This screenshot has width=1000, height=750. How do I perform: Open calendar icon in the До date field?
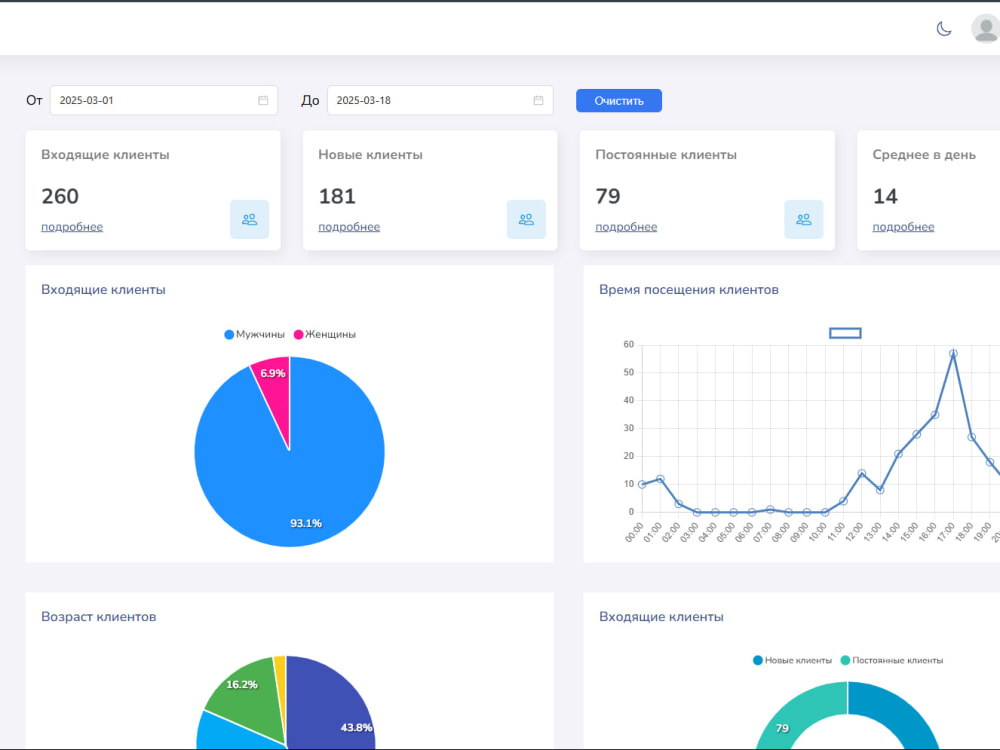[538, 100]
